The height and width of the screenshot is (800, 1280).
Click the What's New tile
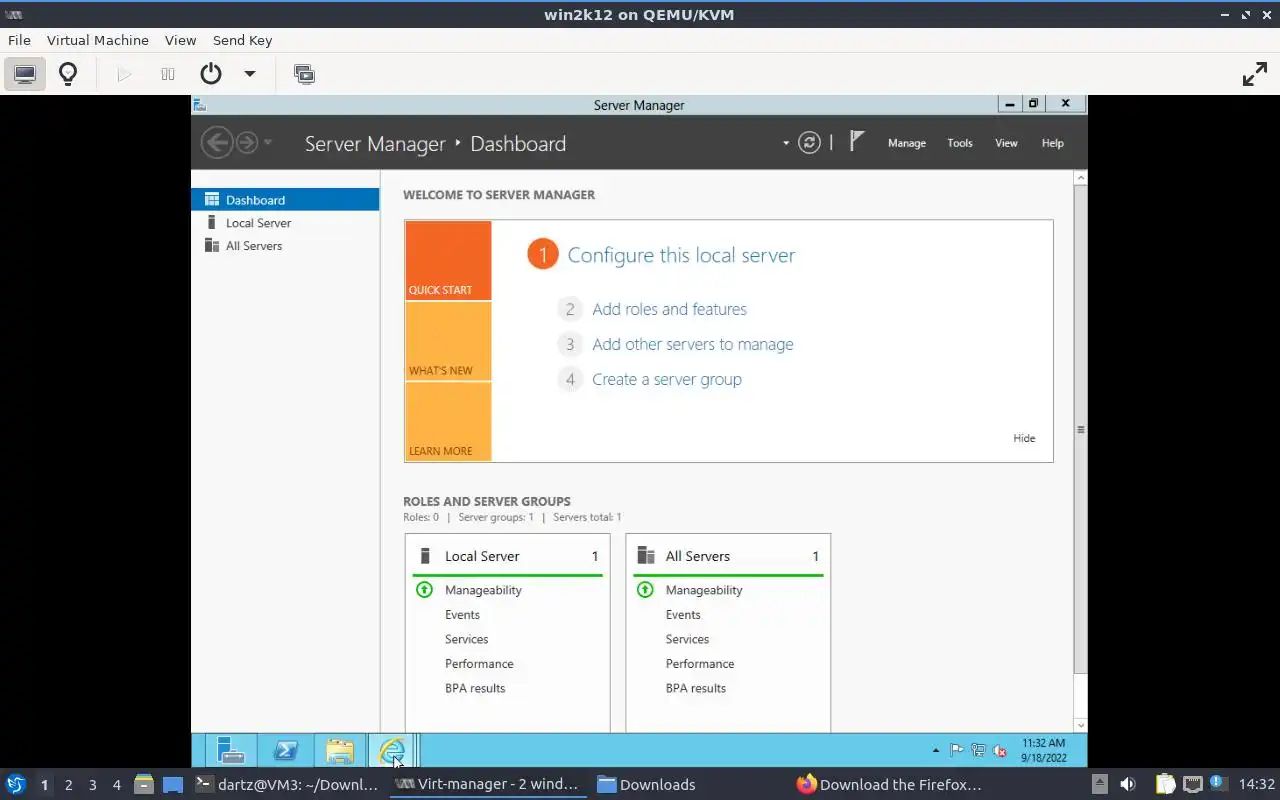pyautogui.click(x=448, y=341)
